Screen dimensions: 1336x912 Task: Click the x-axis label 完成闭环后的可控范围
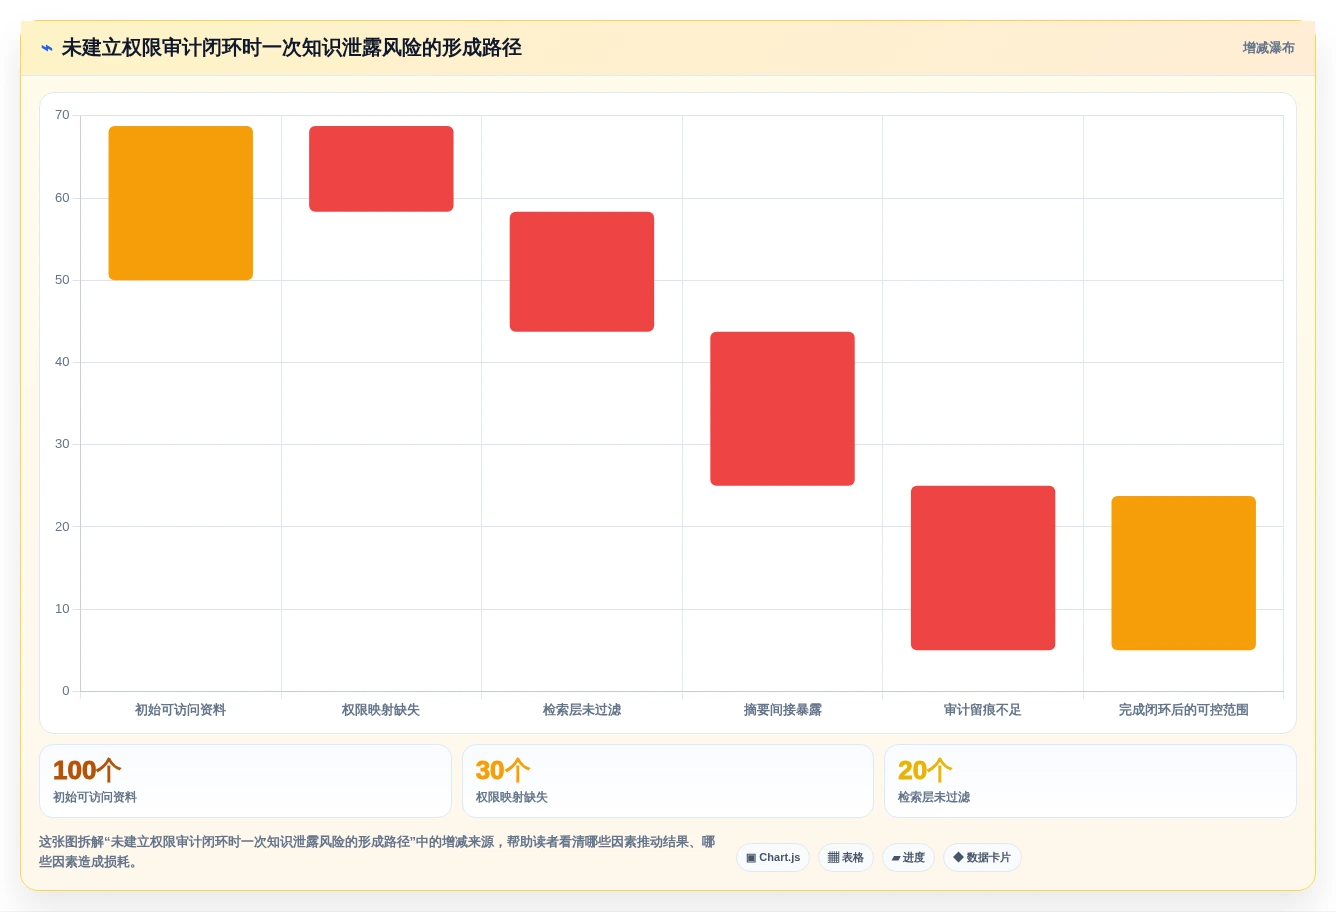(x=1183, y=710)
